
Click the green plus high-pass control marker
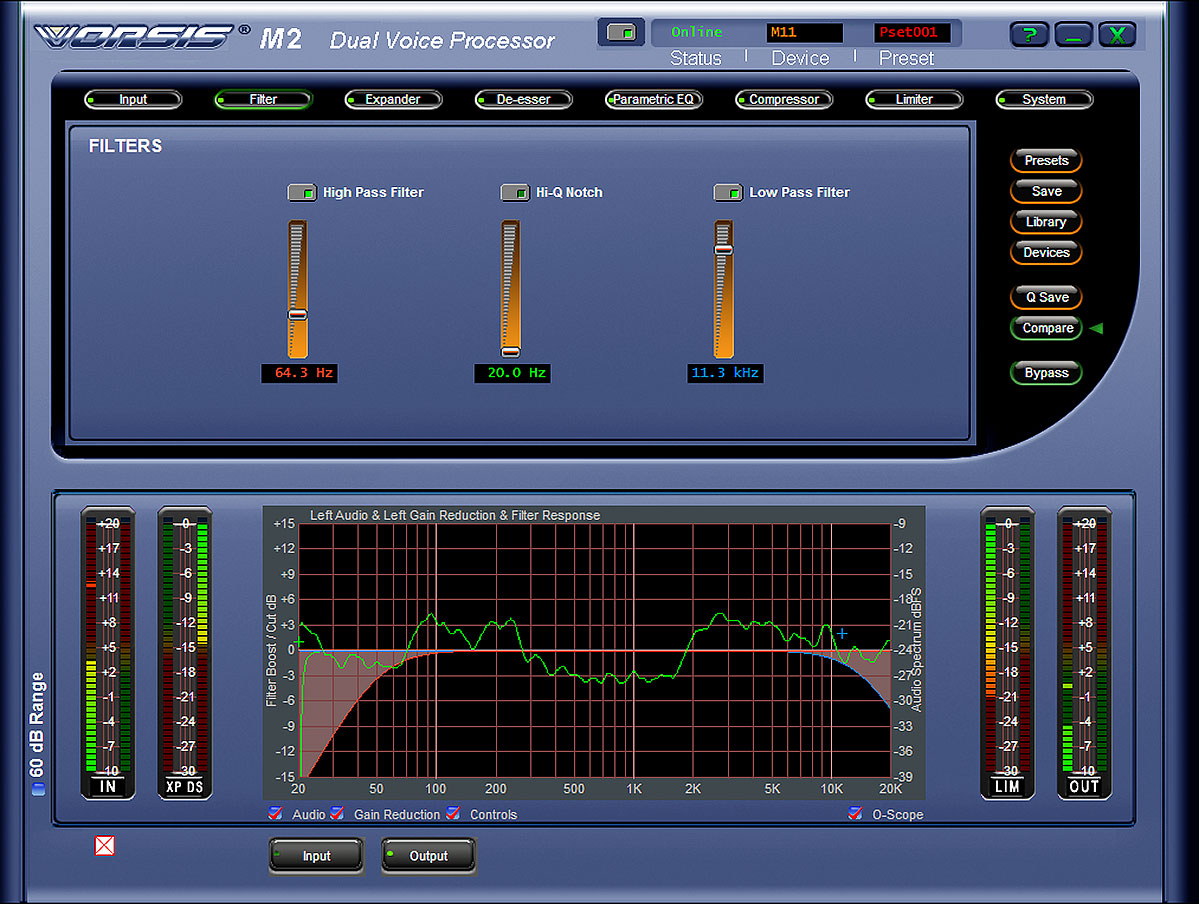click(299, 642)
